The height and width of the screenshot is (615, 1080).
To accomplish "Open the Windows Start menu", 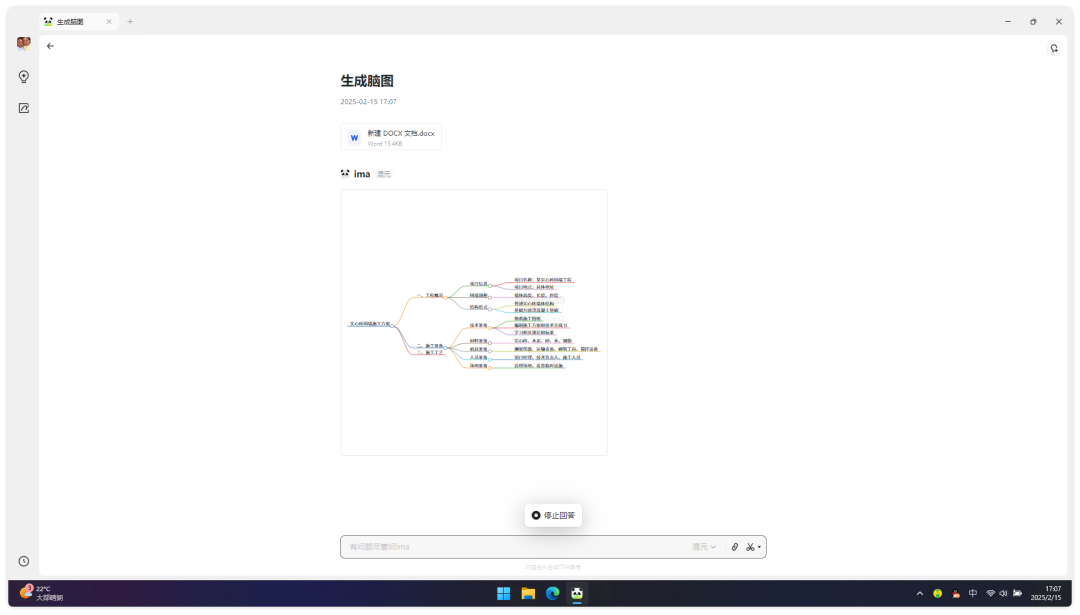I will click(503, 593).
